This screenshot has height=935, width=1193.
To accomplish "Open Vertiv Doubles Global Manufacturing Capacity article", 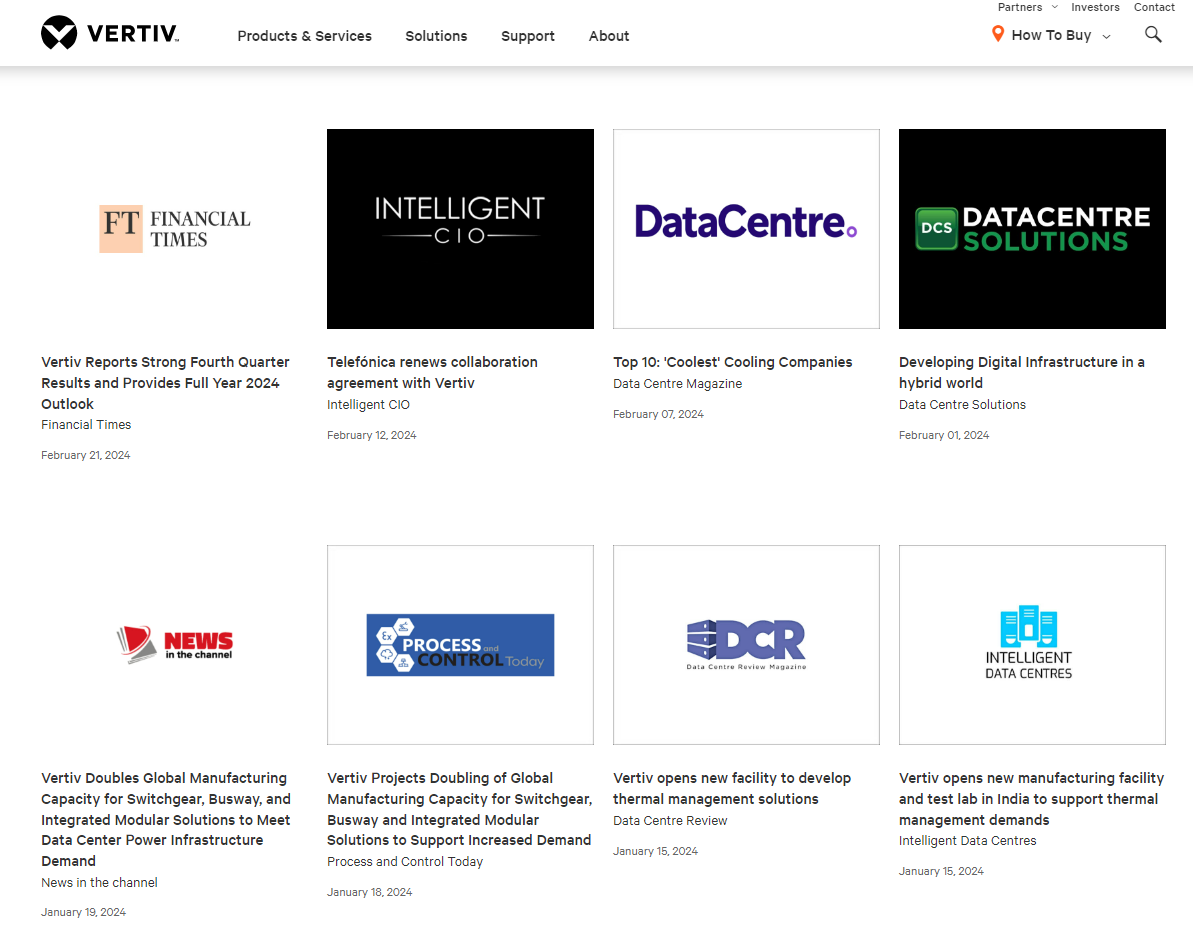I will 166,819.
